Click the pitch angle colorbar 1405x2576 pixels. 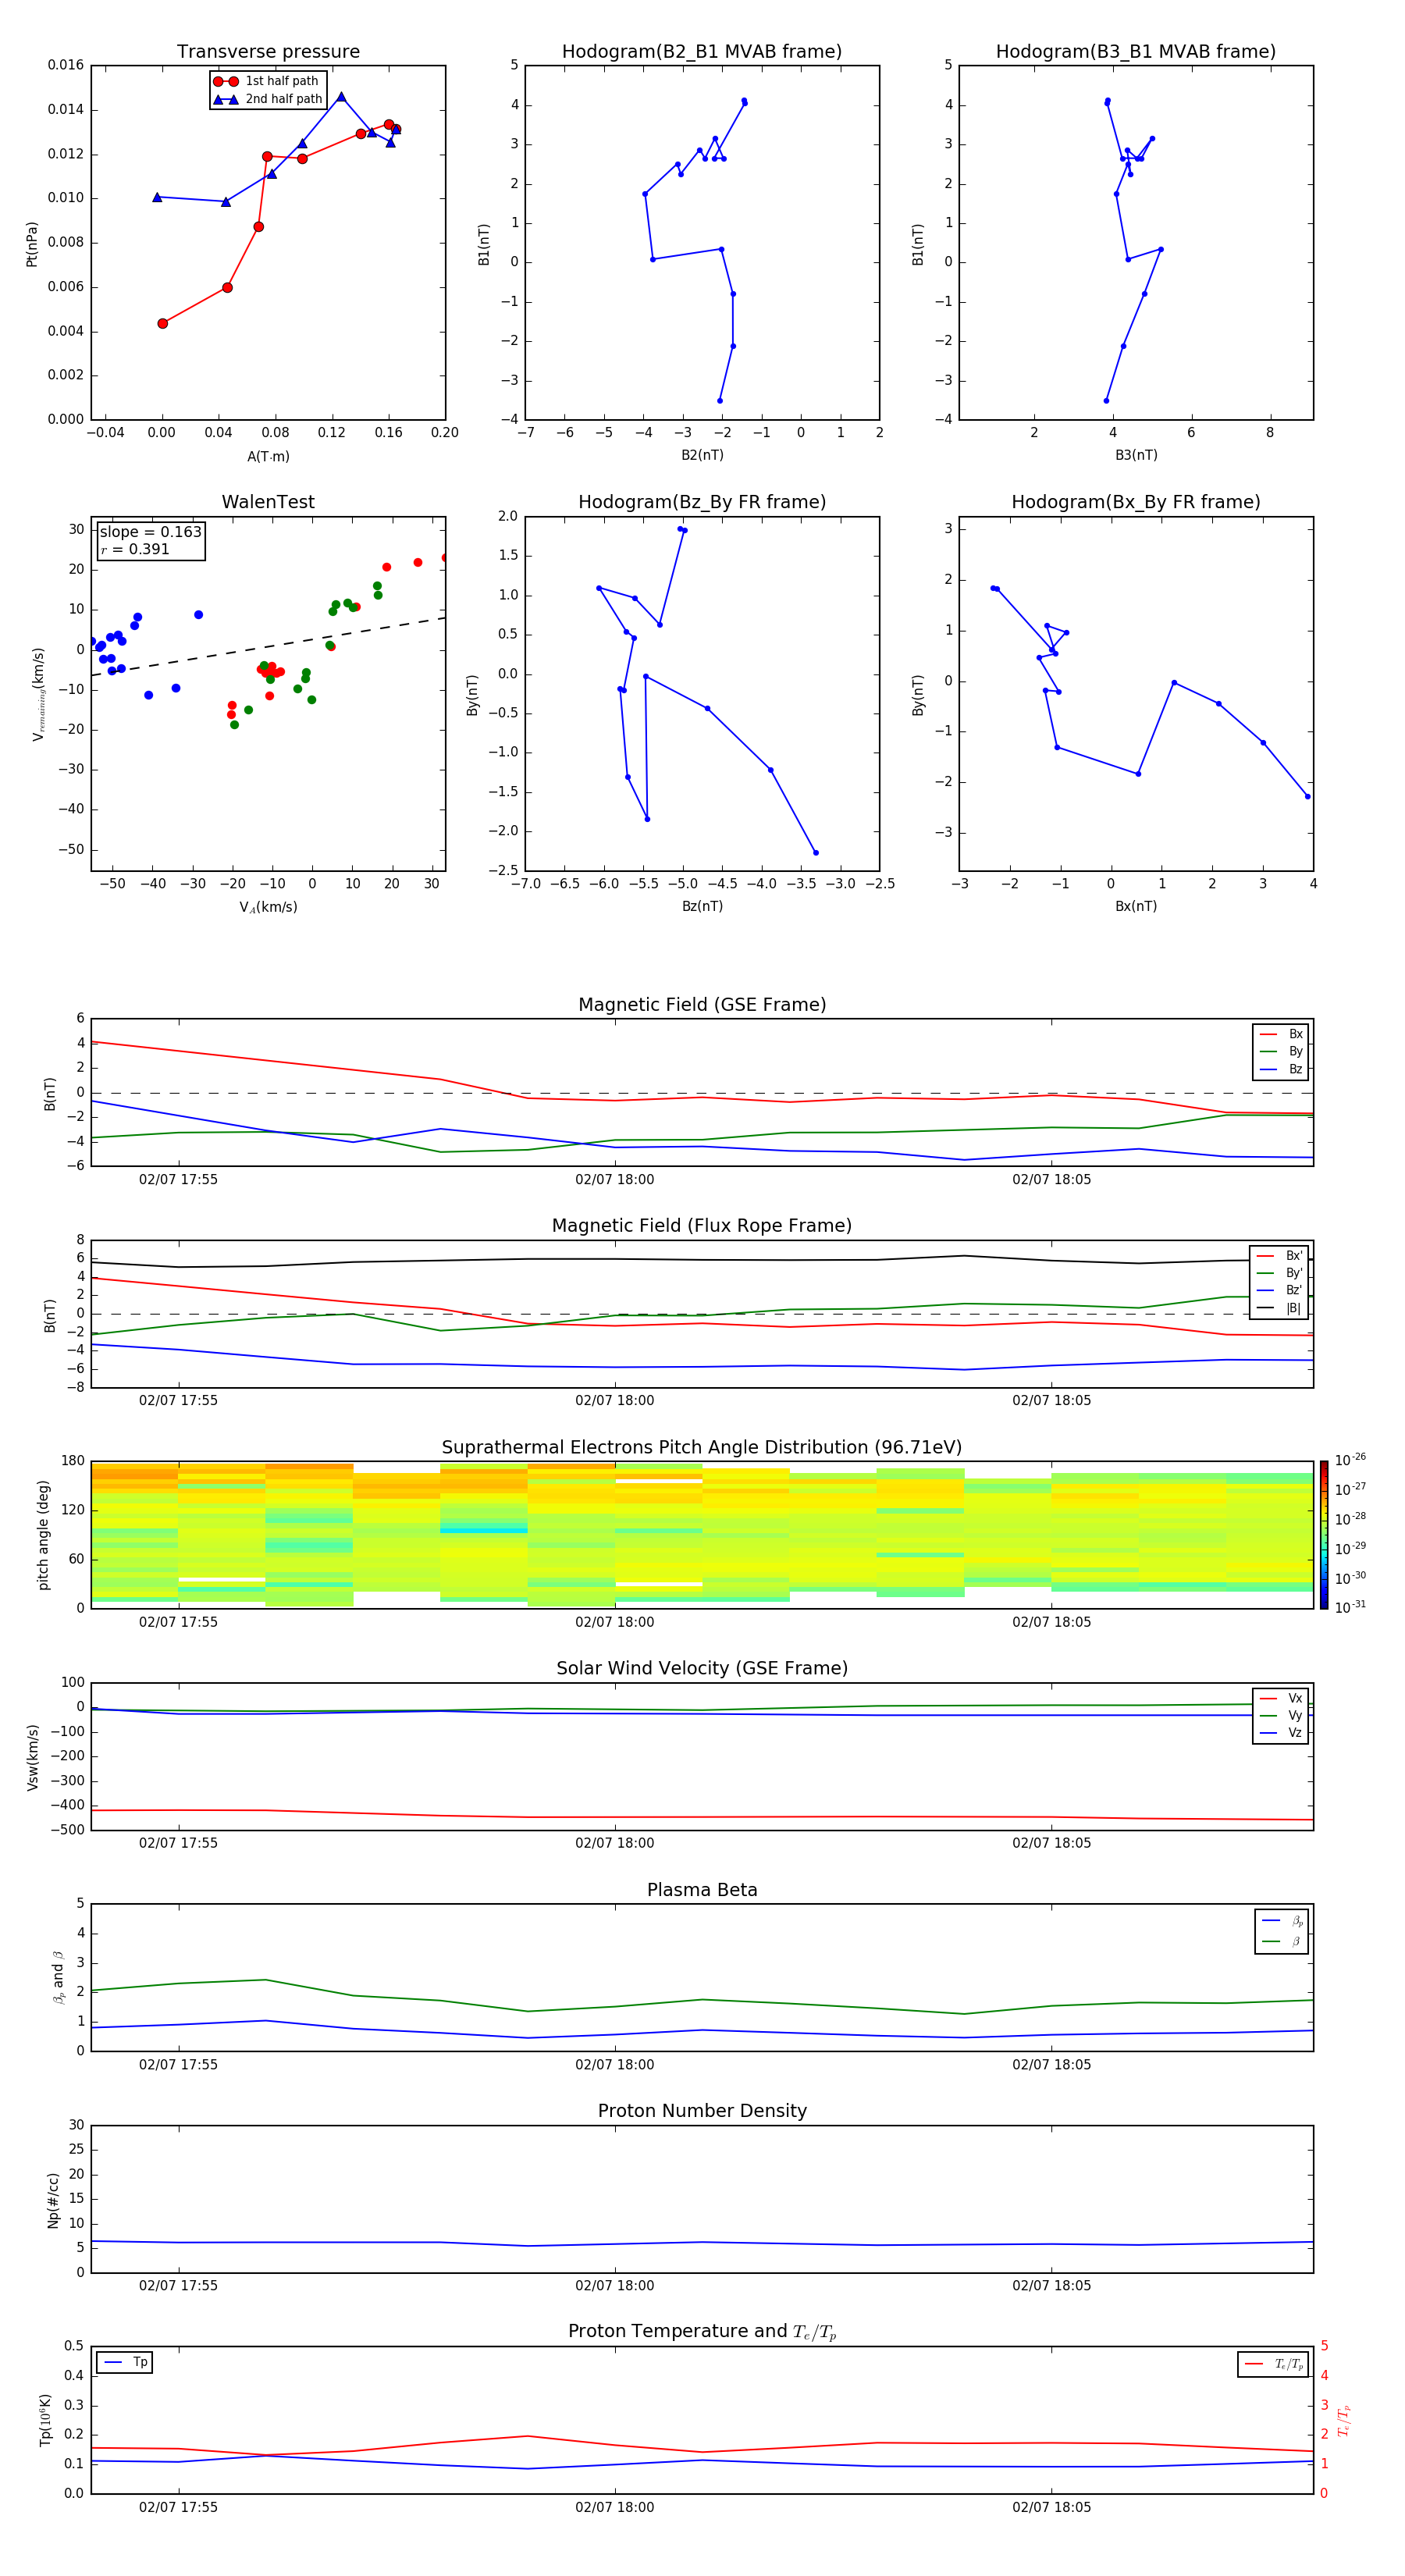1324,1535
